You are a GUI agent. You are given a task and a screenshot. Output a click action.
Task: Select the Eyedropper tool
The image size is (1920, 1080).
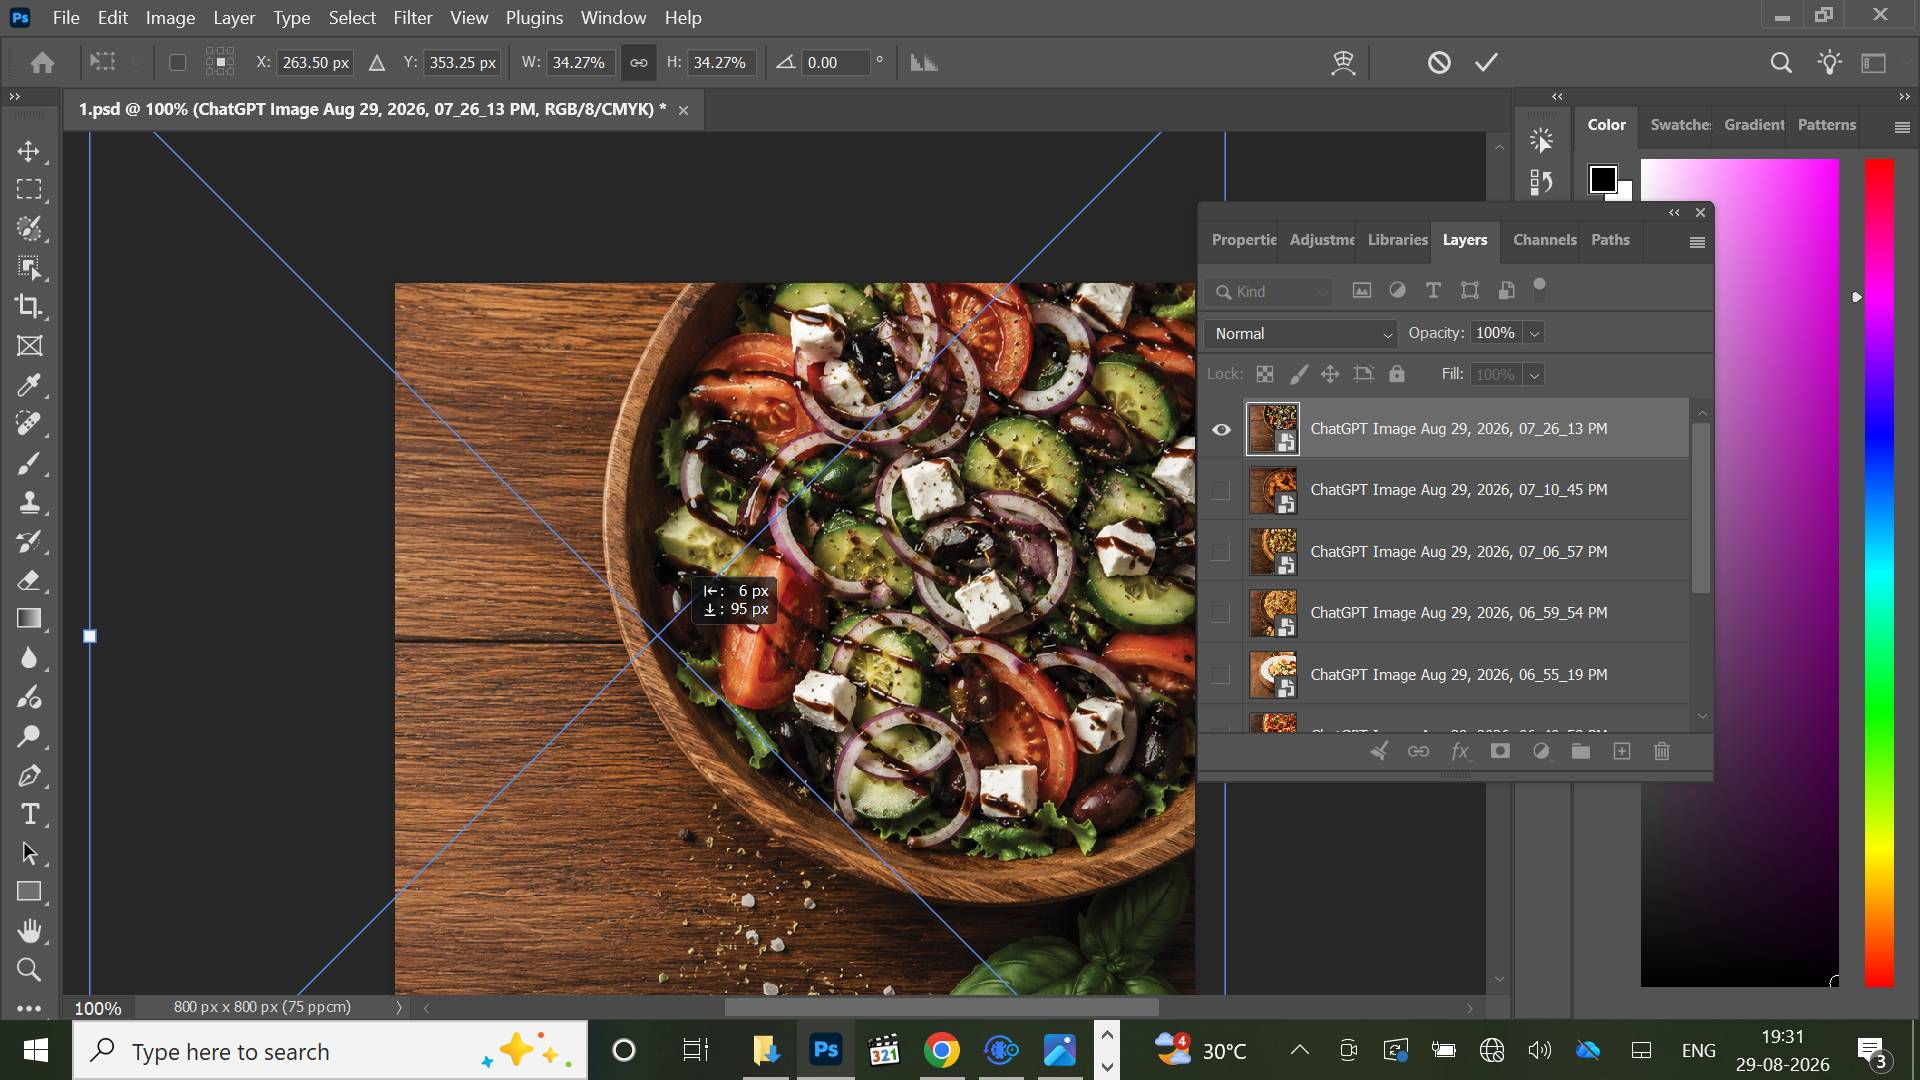[x=29, y=385]
